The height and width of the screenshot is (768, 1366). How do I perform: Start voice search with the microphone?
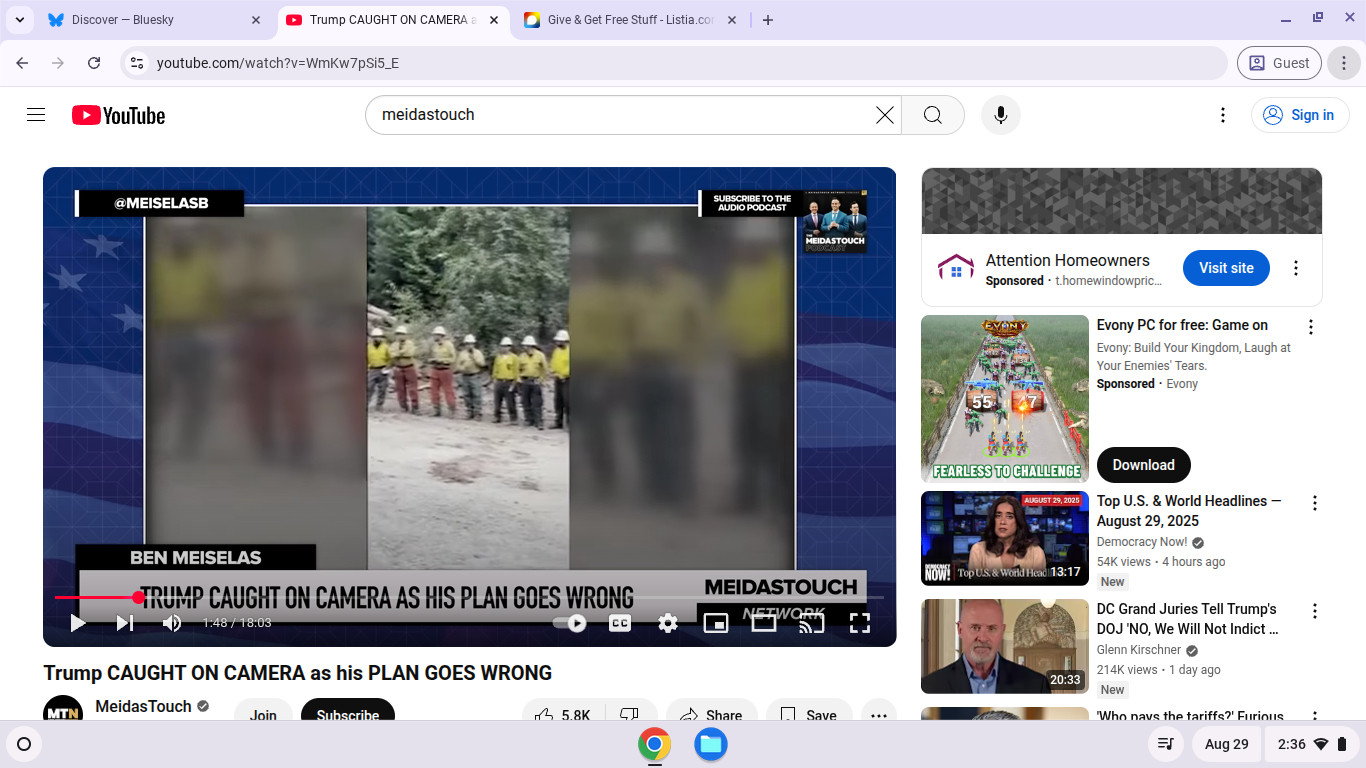click(1000, 115)
